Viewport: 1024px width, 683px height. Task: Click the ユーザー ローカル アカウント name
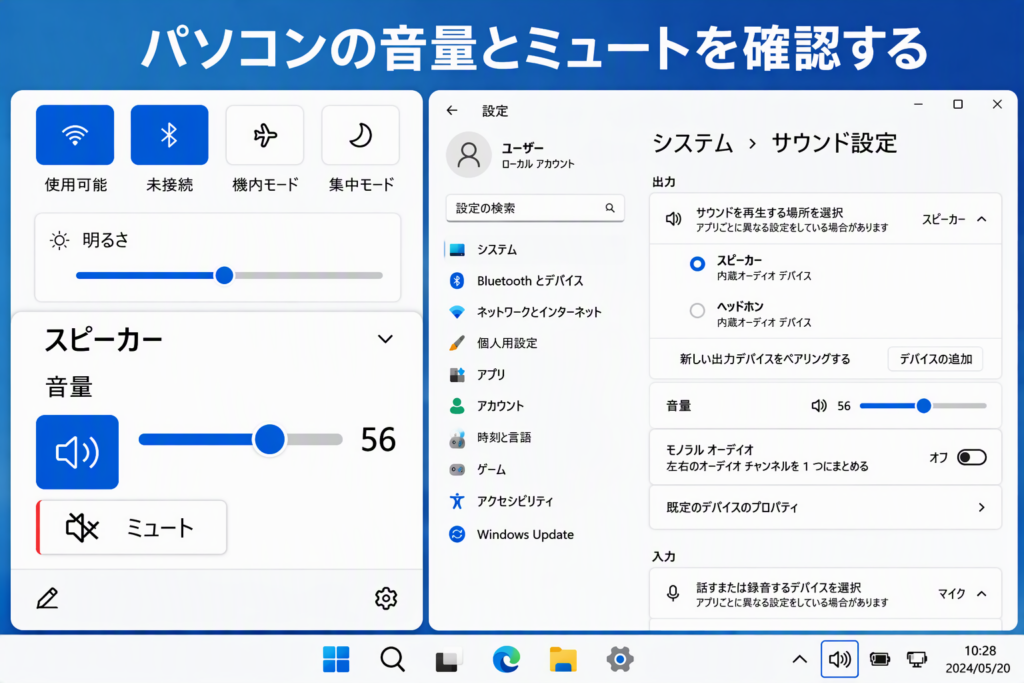point(538,155)
